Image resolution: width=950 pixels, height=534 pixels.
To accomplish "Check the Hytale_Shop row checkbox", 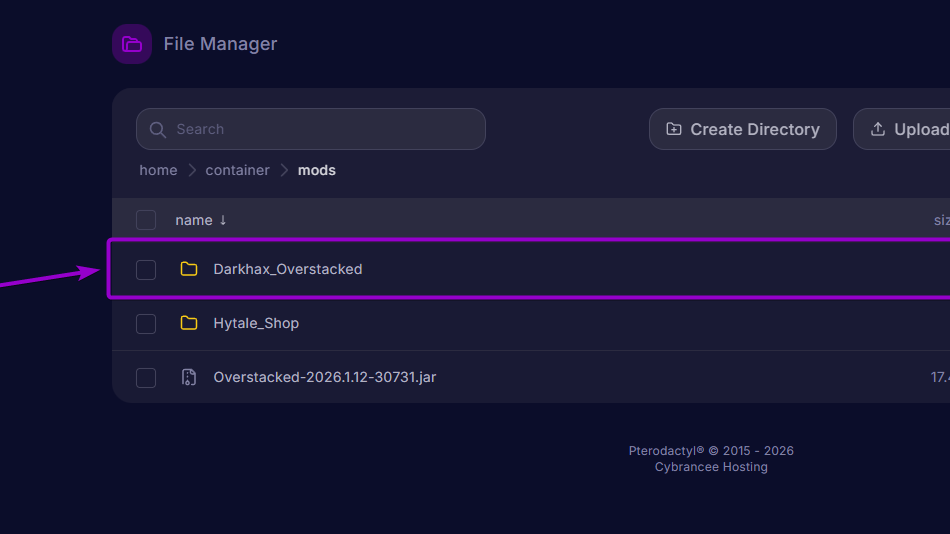I will (x=146, y=324).
